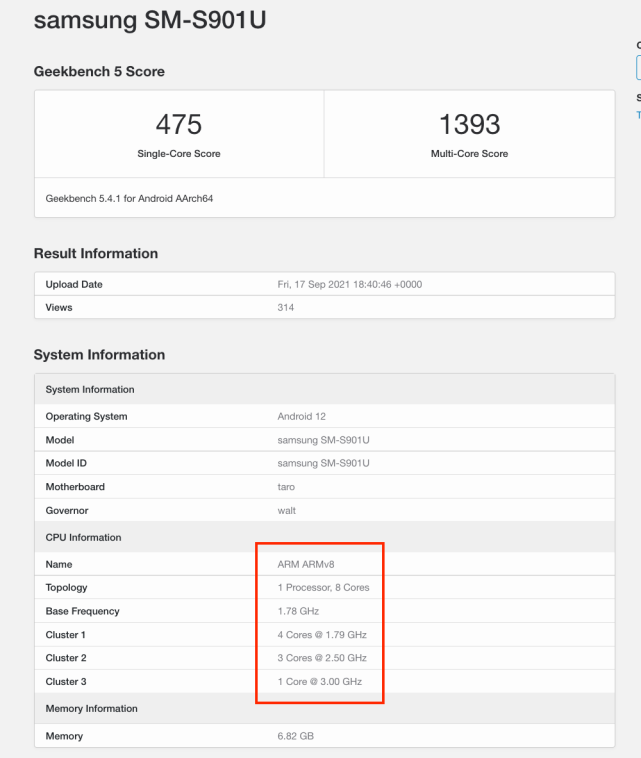Select the Geekbench 5.4.1 for Android AArch64 text
Screen dimensions: 641x758
[x=129, y=199]
